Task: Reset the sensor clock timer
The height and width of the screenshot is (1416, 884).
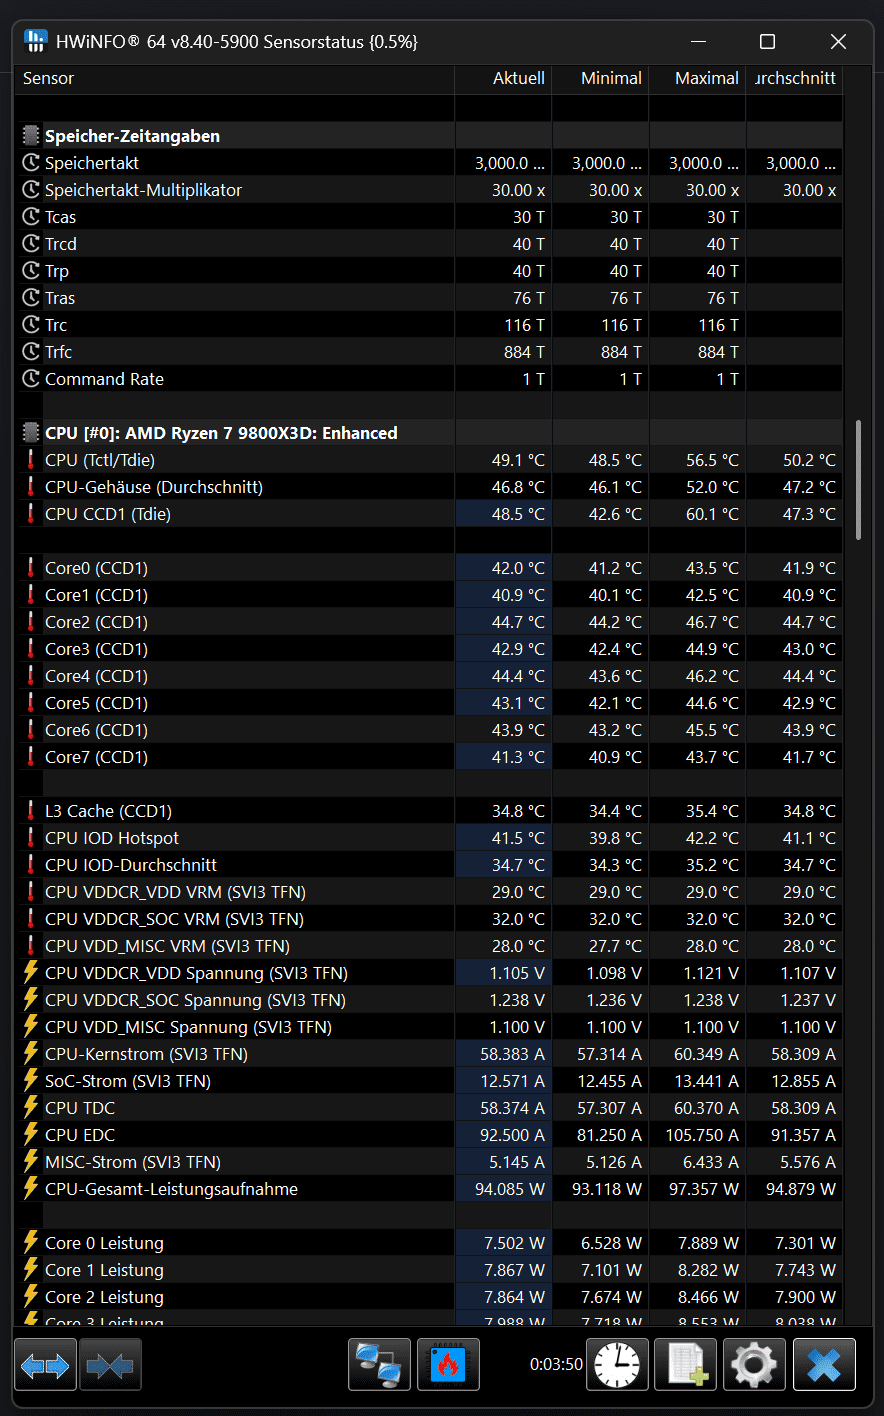Action: (x=616, y=1365)
